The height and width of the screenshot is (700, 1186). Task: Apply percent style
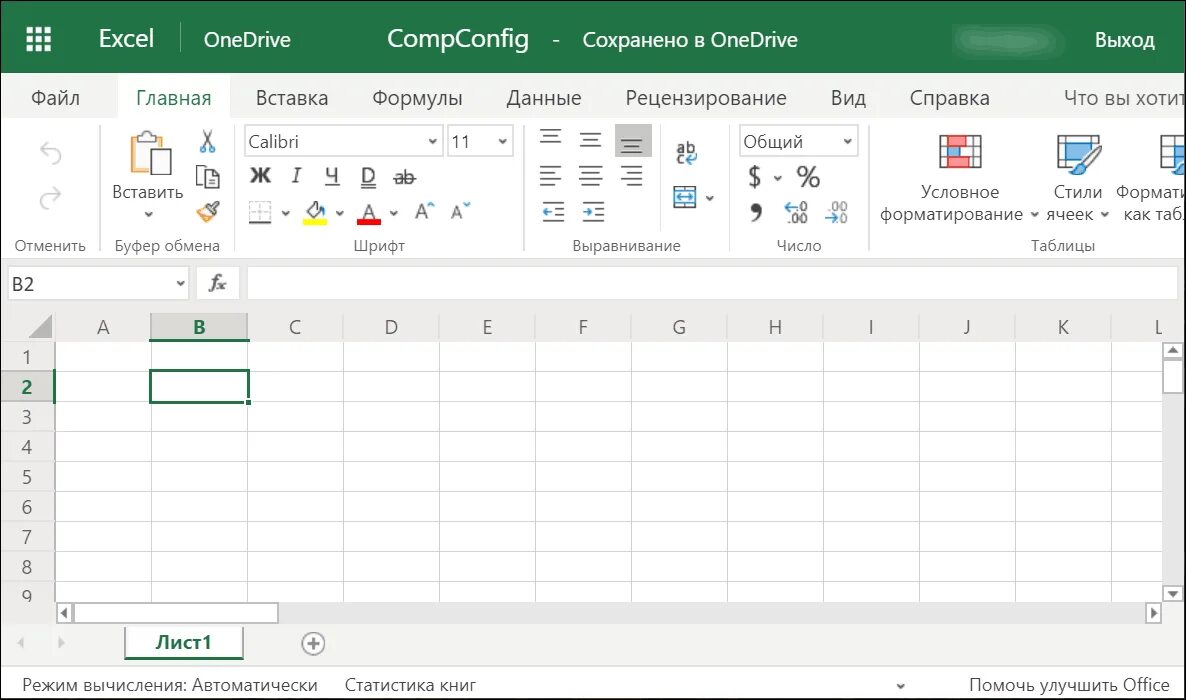click(808, 177)
